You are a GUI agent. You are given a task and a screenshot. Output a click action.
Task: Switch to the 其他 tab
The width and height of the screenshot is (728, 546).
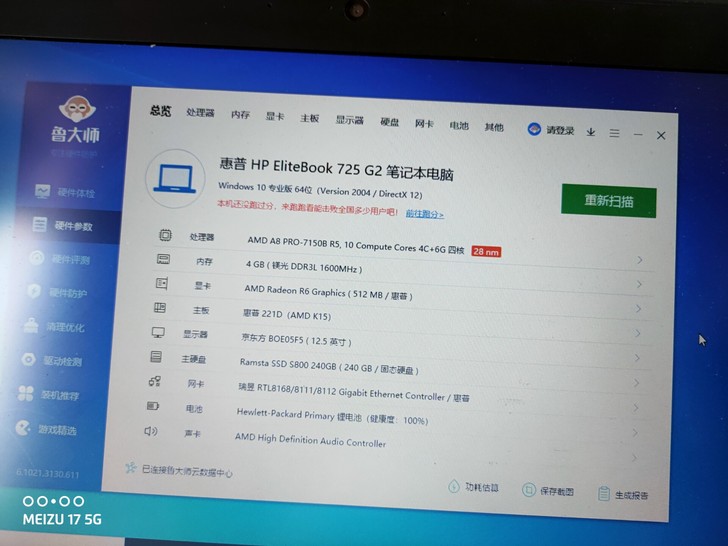pos(494,127)
